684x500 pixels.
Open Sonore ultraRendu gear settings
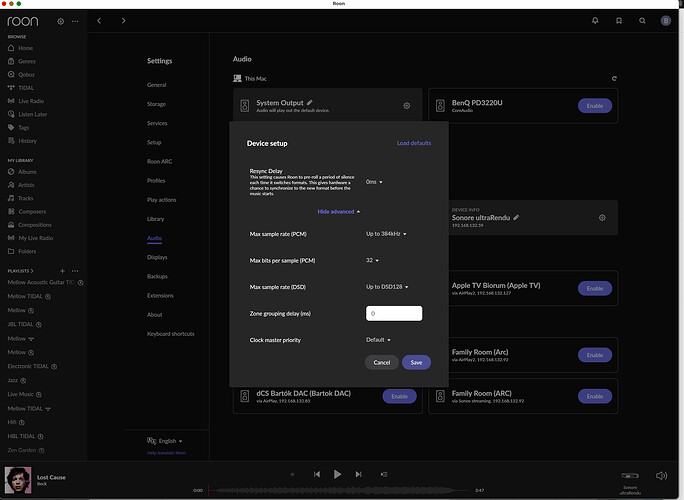[602, 217]
